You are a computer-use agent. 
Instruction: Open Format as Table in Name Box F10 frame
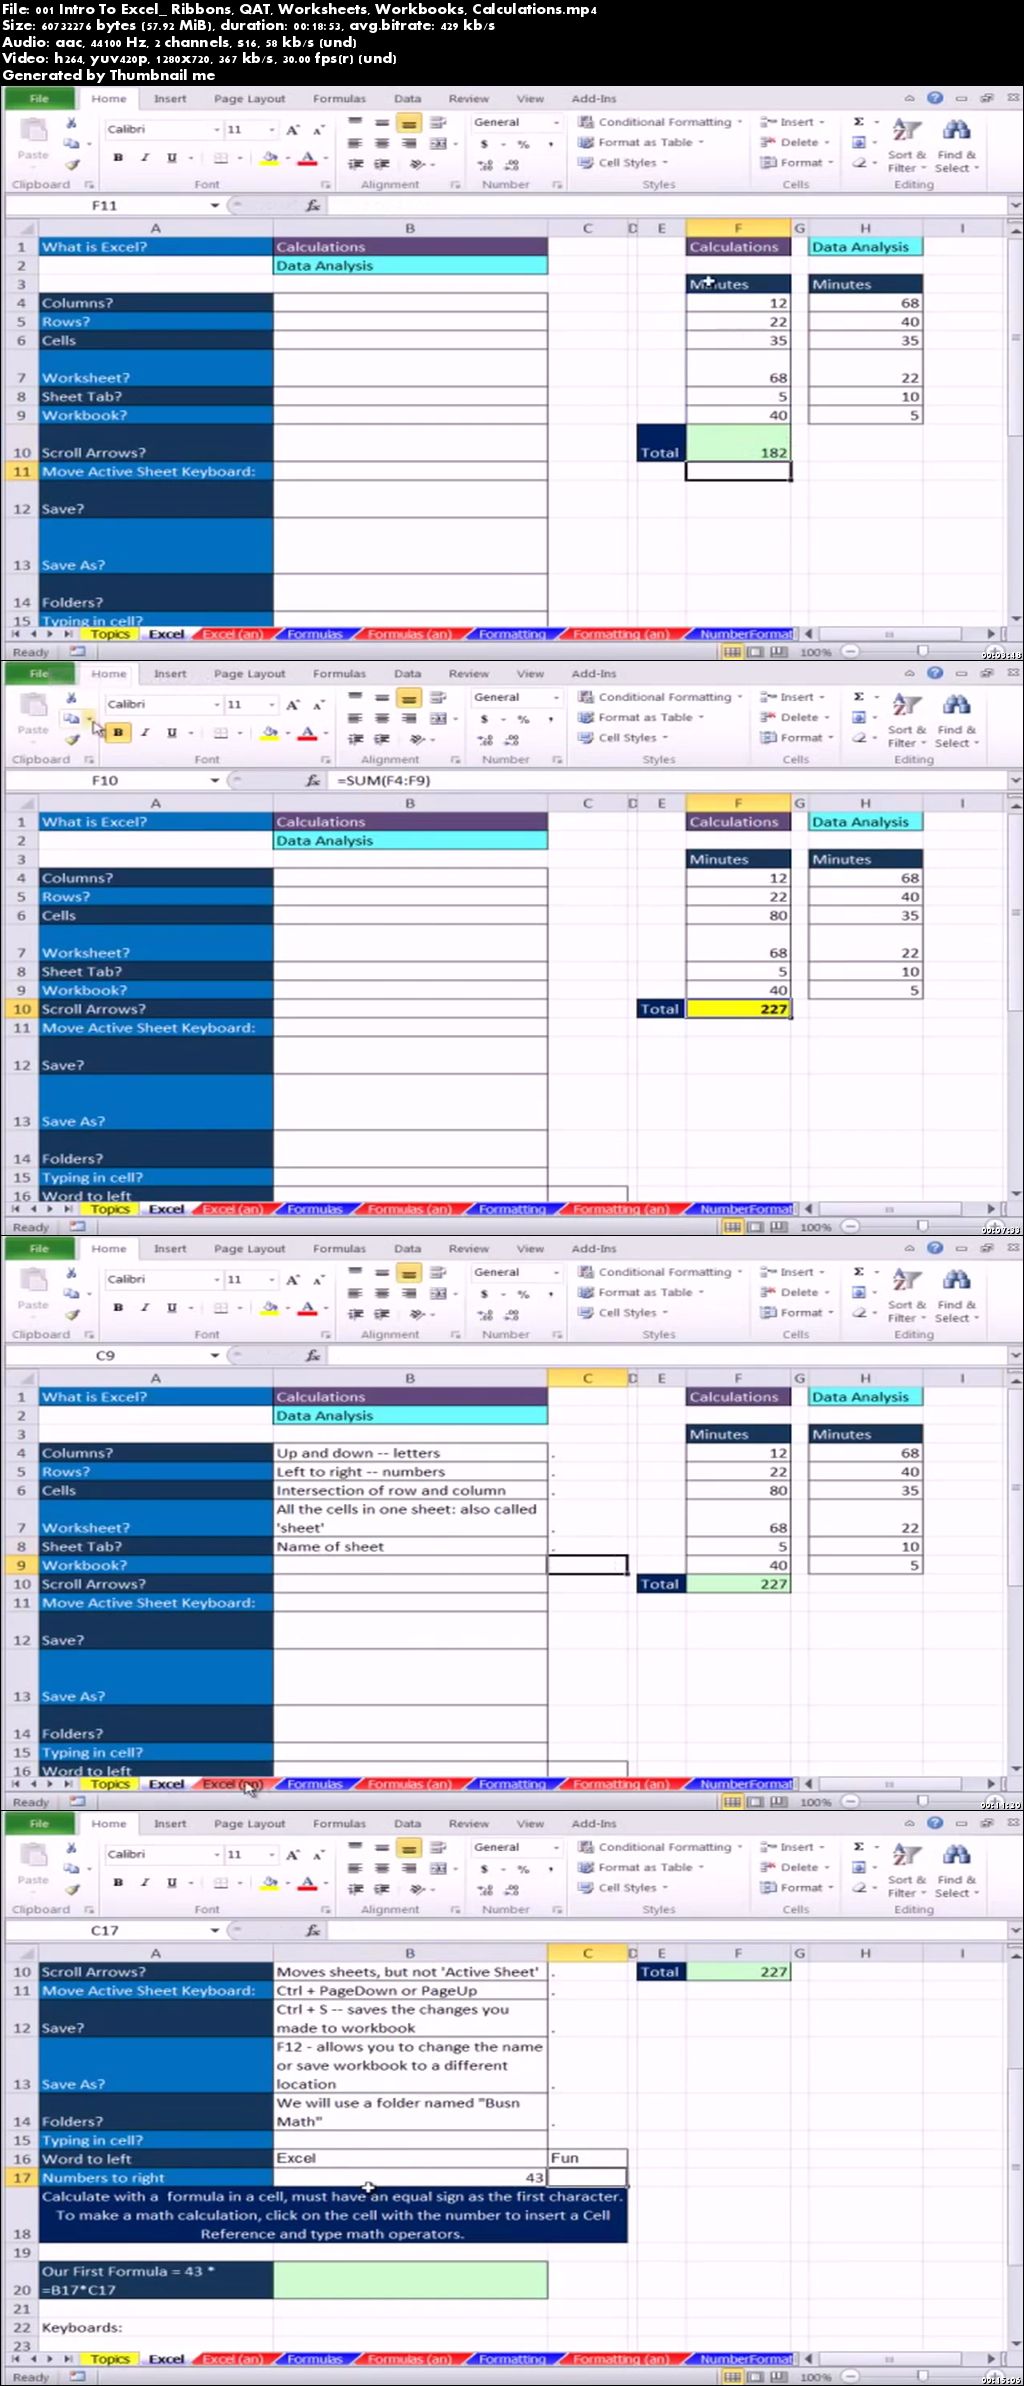[641, 717]
